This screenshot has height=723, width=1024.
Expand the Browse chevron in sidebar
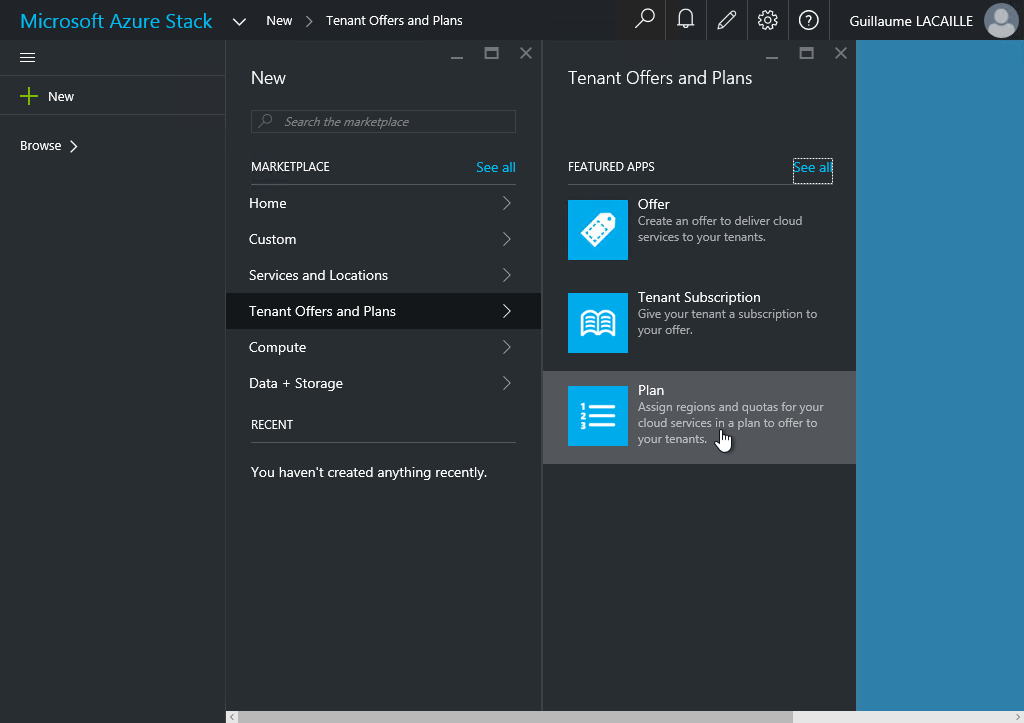tap(74, 146)
